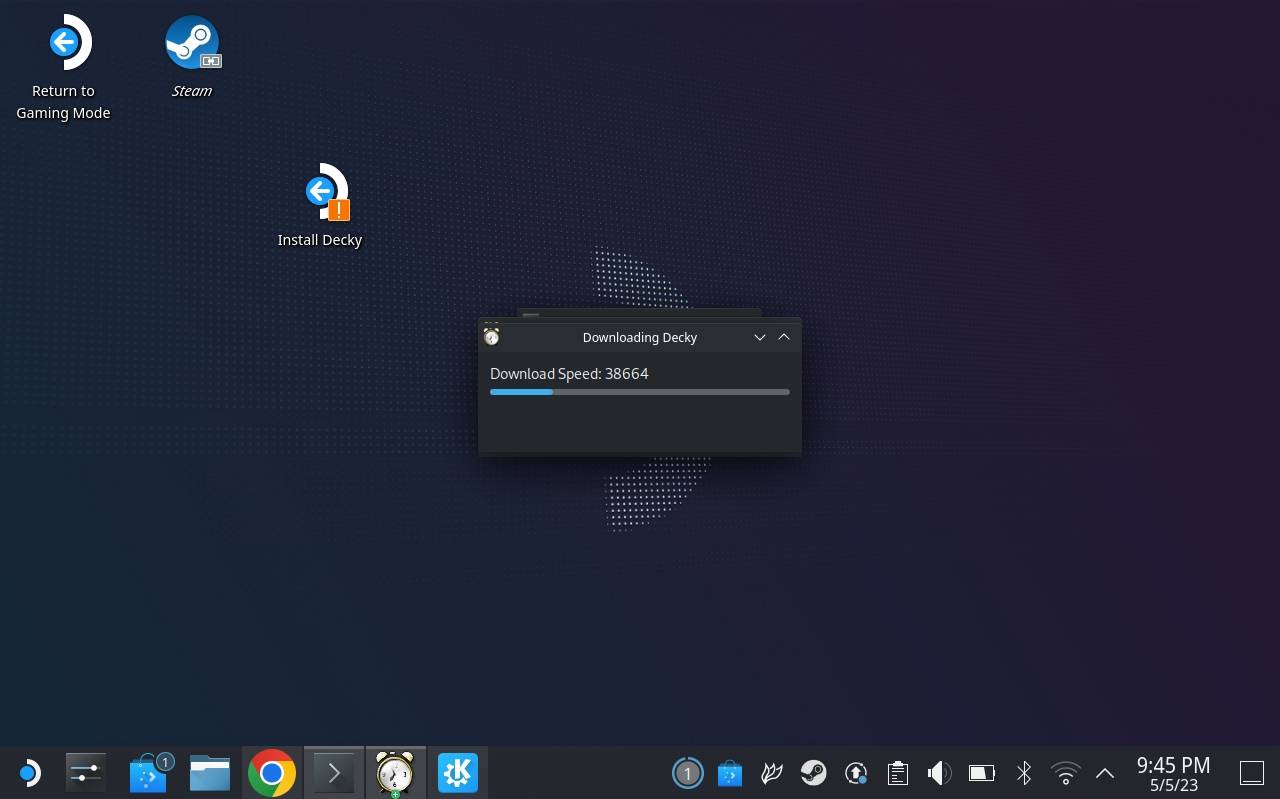Switch to Google Chrome in taskbar
The image size is (1280, 799).
272,773
